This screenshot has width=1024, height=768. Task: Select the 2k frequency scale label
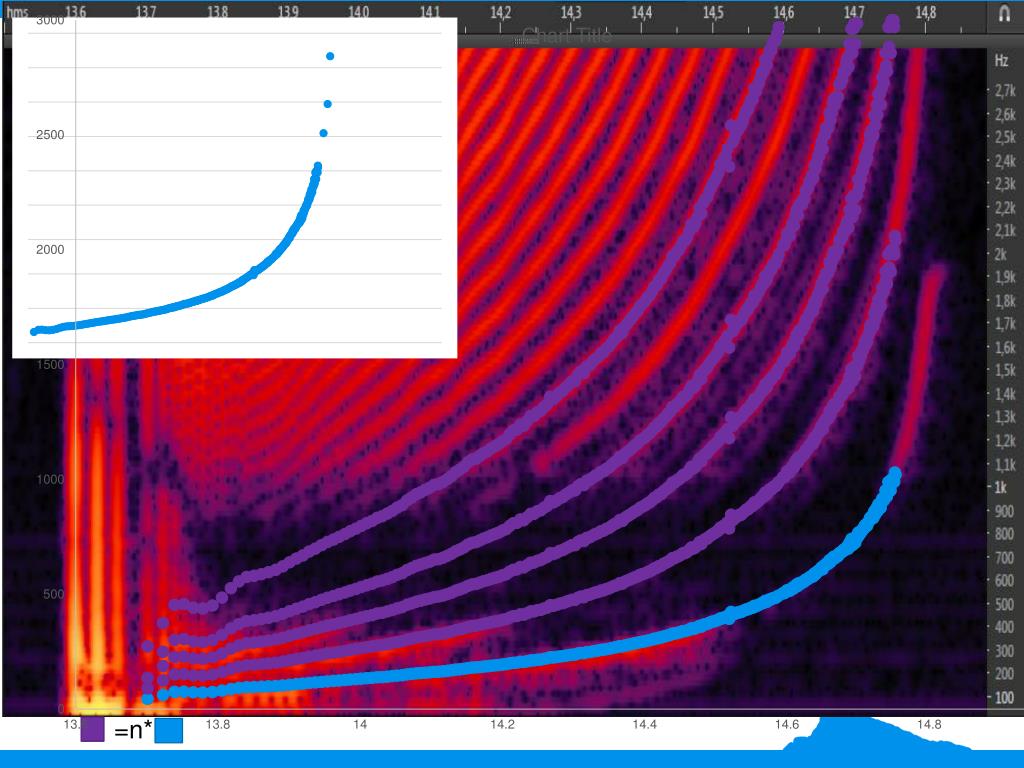click(x=1001, y=254)
